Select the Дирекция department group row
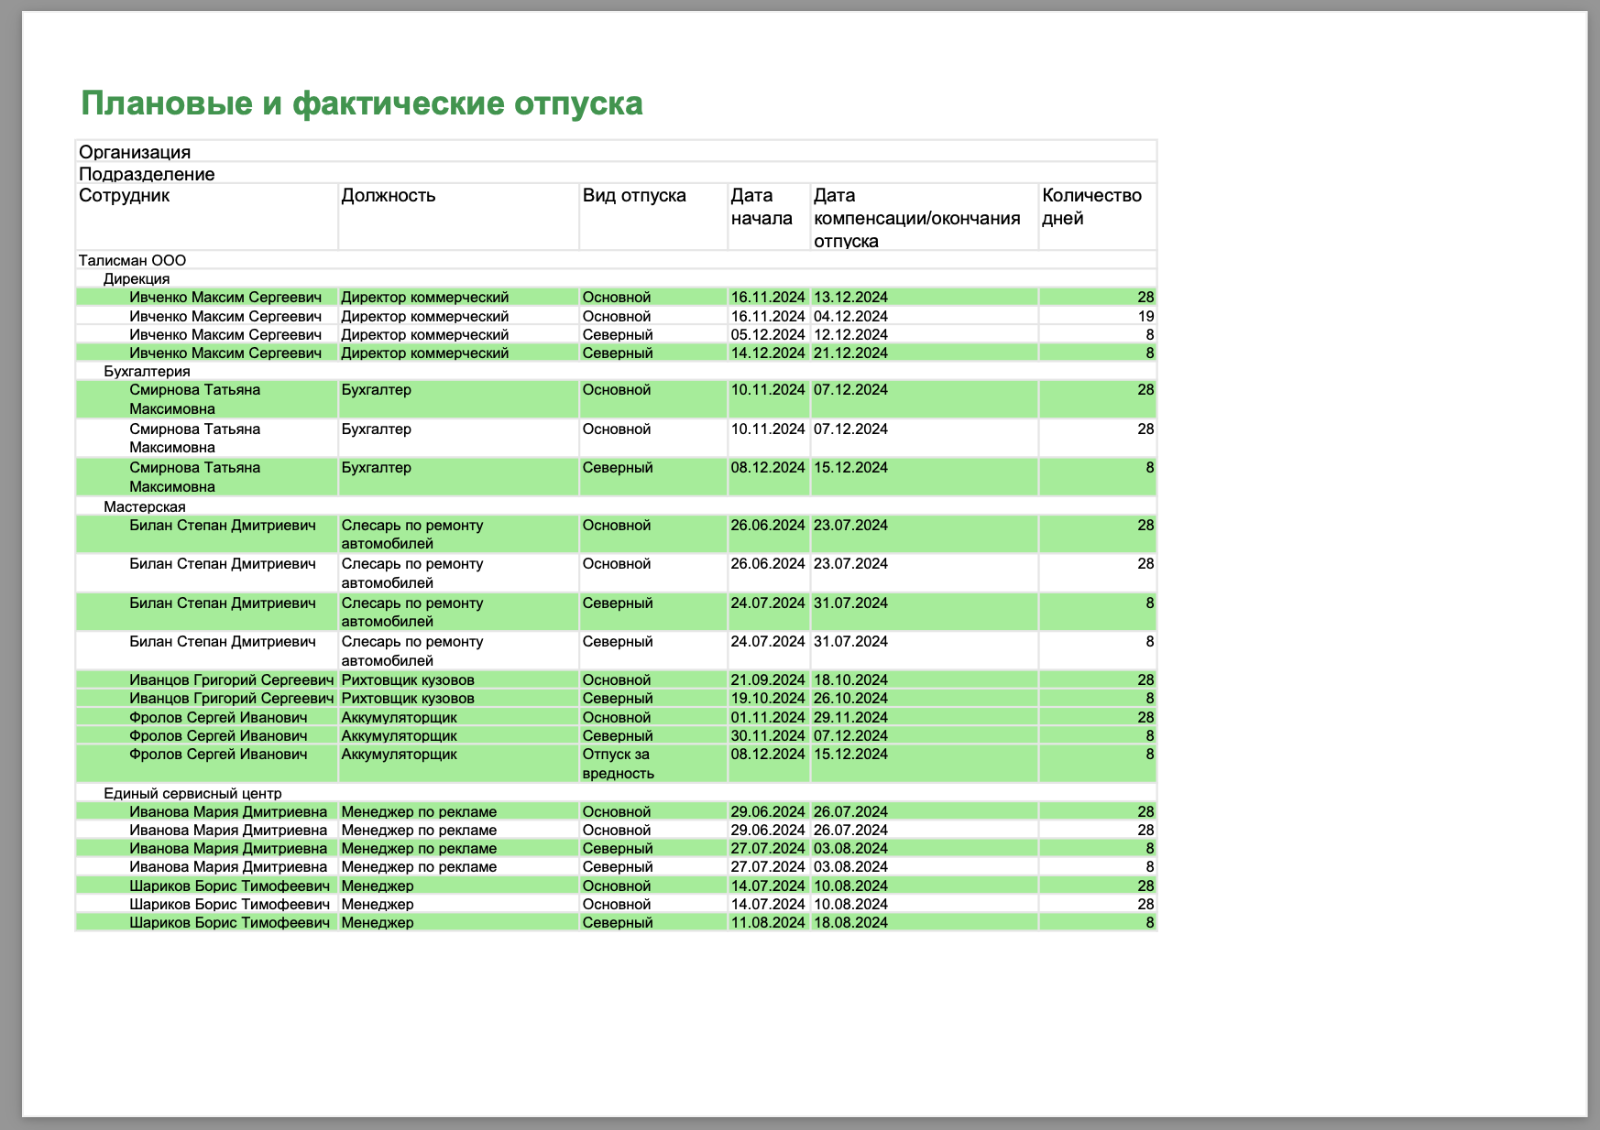This screenshot has height=1130, width=1600. pyautogui.click(x=137, y=279)
